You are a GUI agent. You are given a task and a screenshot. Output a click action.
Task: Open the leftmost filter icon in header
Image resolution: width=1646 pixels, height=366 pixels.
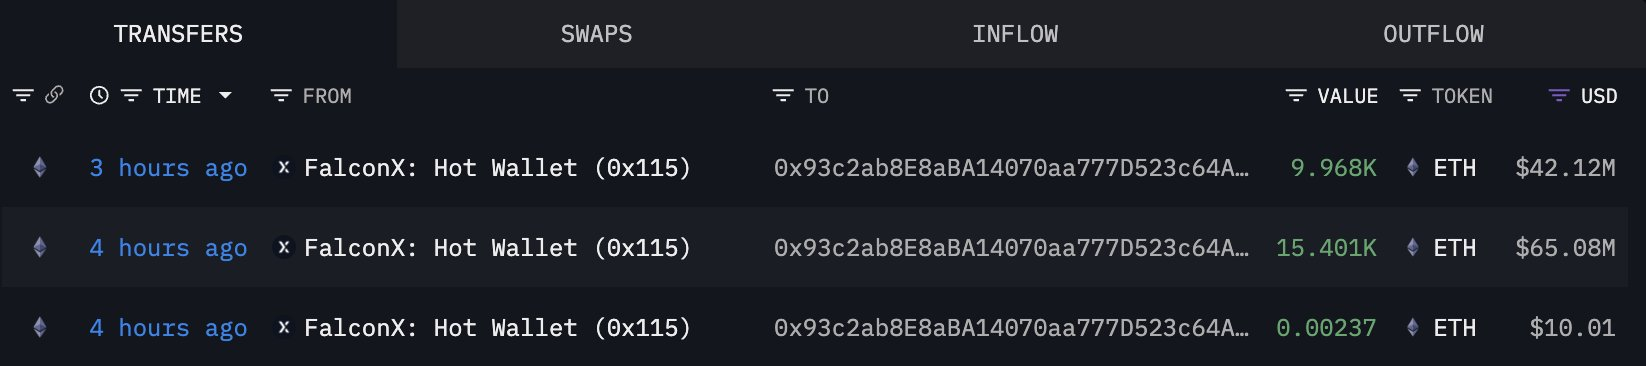pyautogui.click(x=23, y=96)
